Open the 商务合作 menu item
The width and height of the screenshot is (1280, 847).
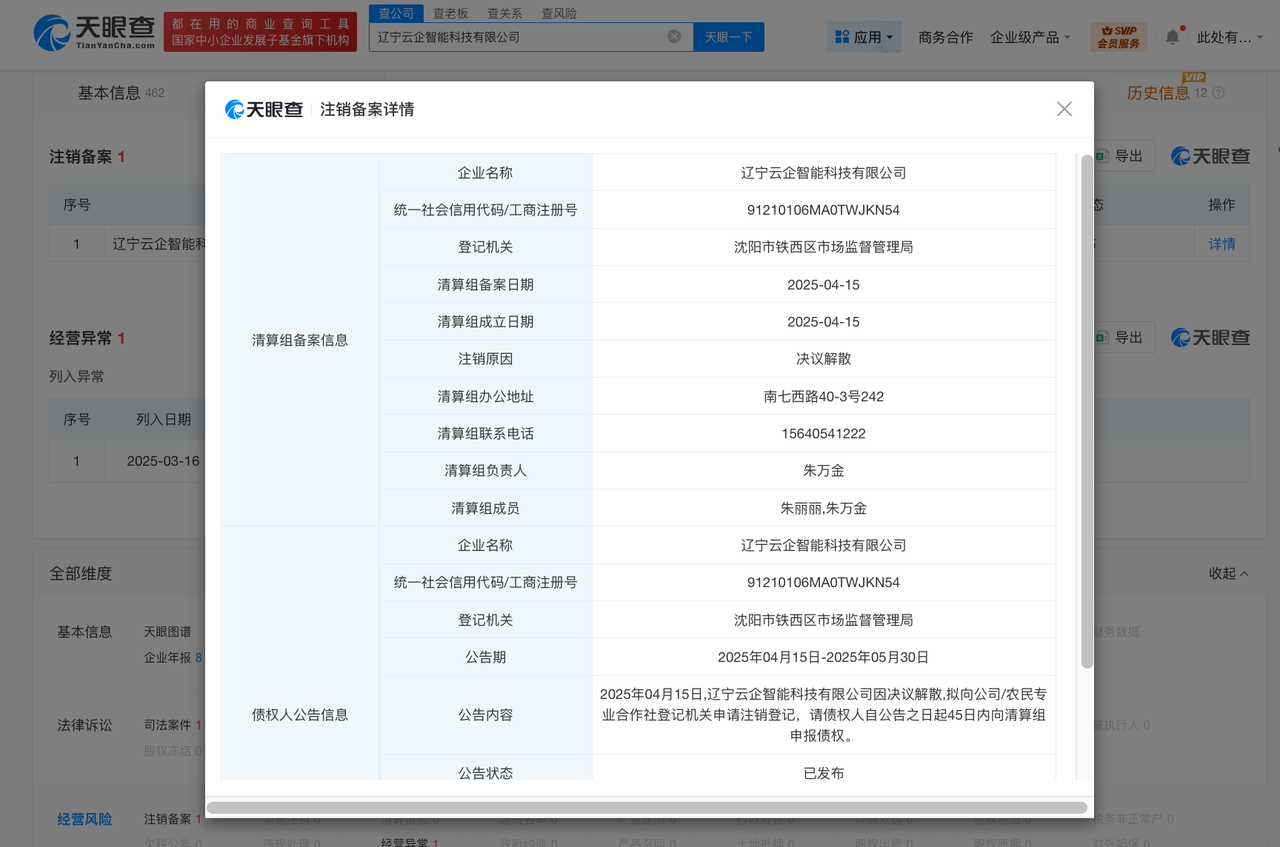pos(944,36)
